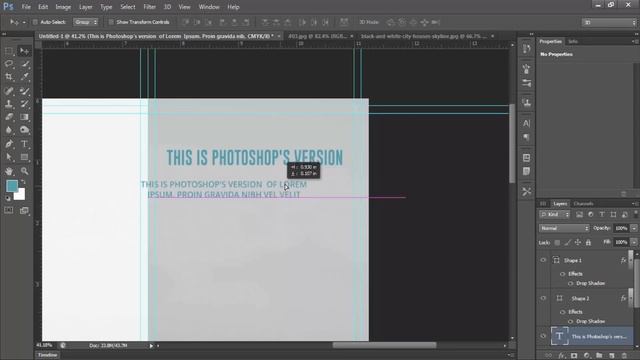Select the Quick Selection tool
This screenshot has height=360, width=640.
tap(24, 64)
